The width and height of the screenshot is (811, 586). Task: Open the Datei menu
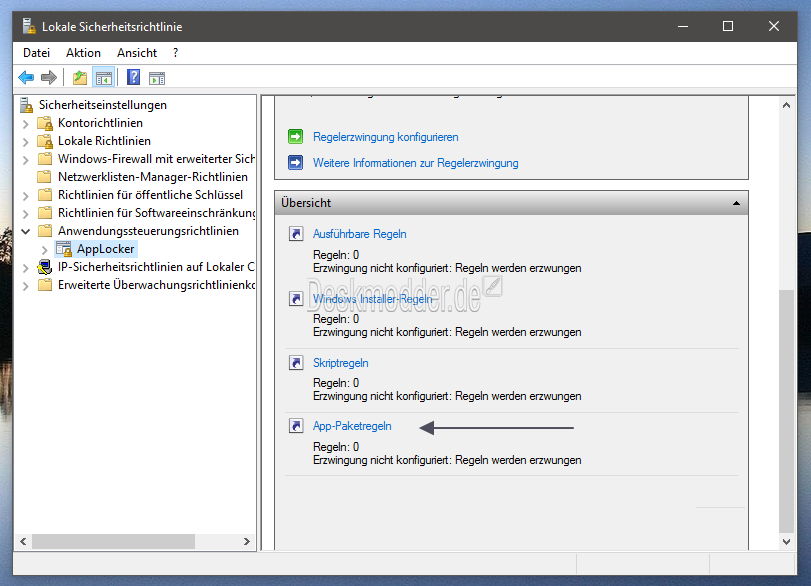point(36,53)
